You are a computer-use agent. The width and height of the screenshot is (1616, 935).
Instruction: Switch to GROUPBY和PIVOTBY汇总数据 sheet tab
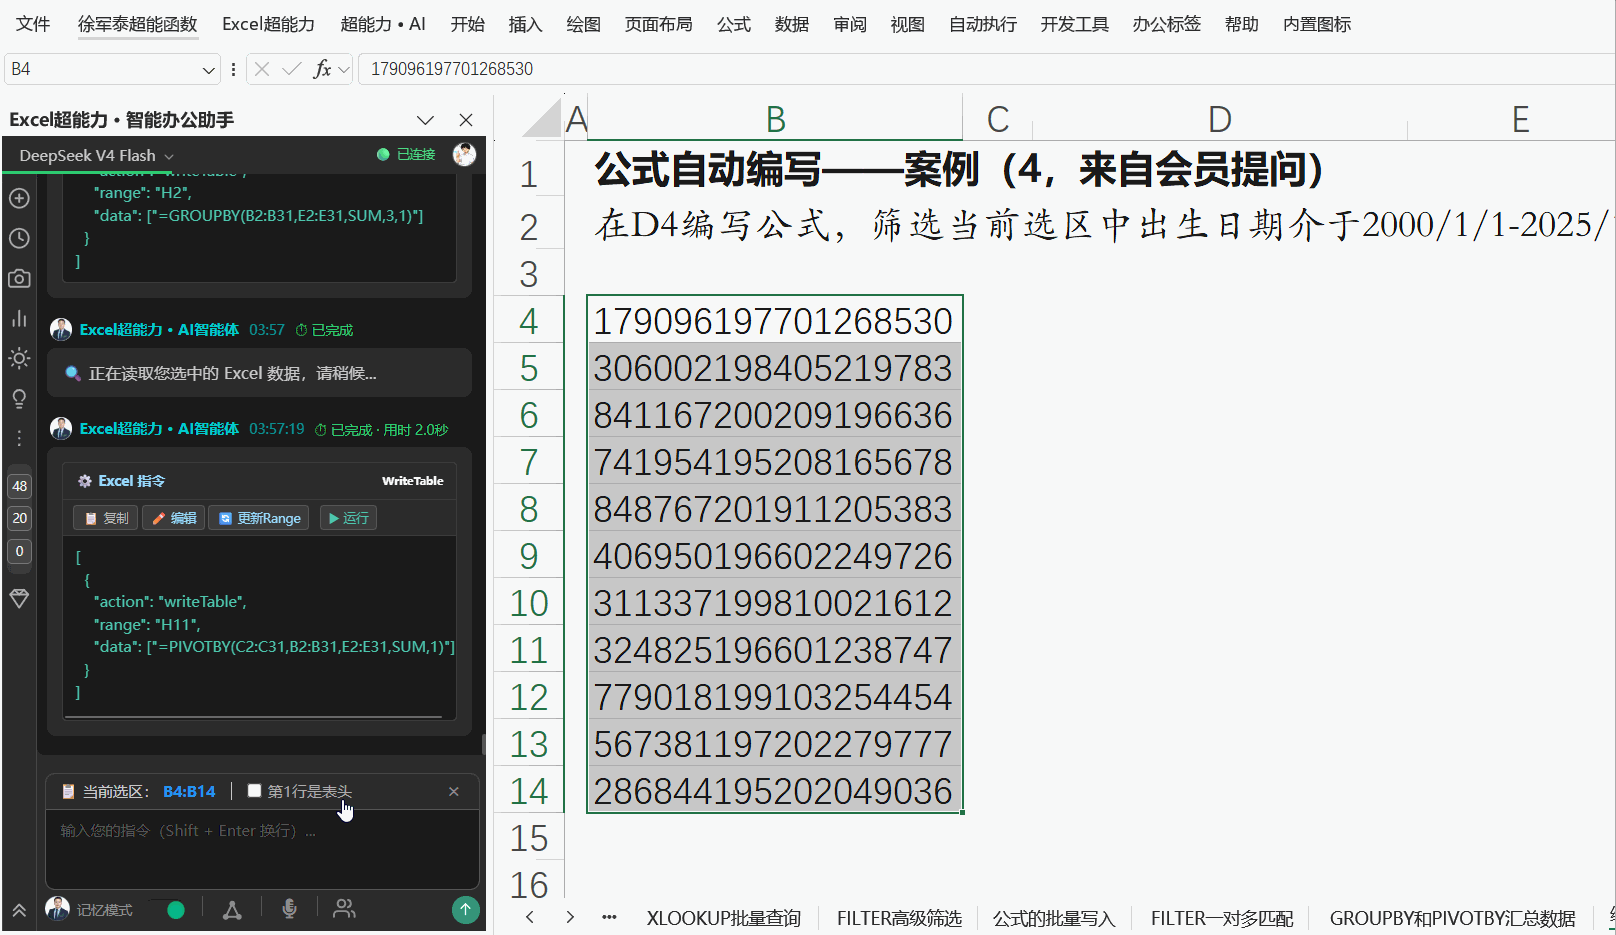pos(1452,918)
